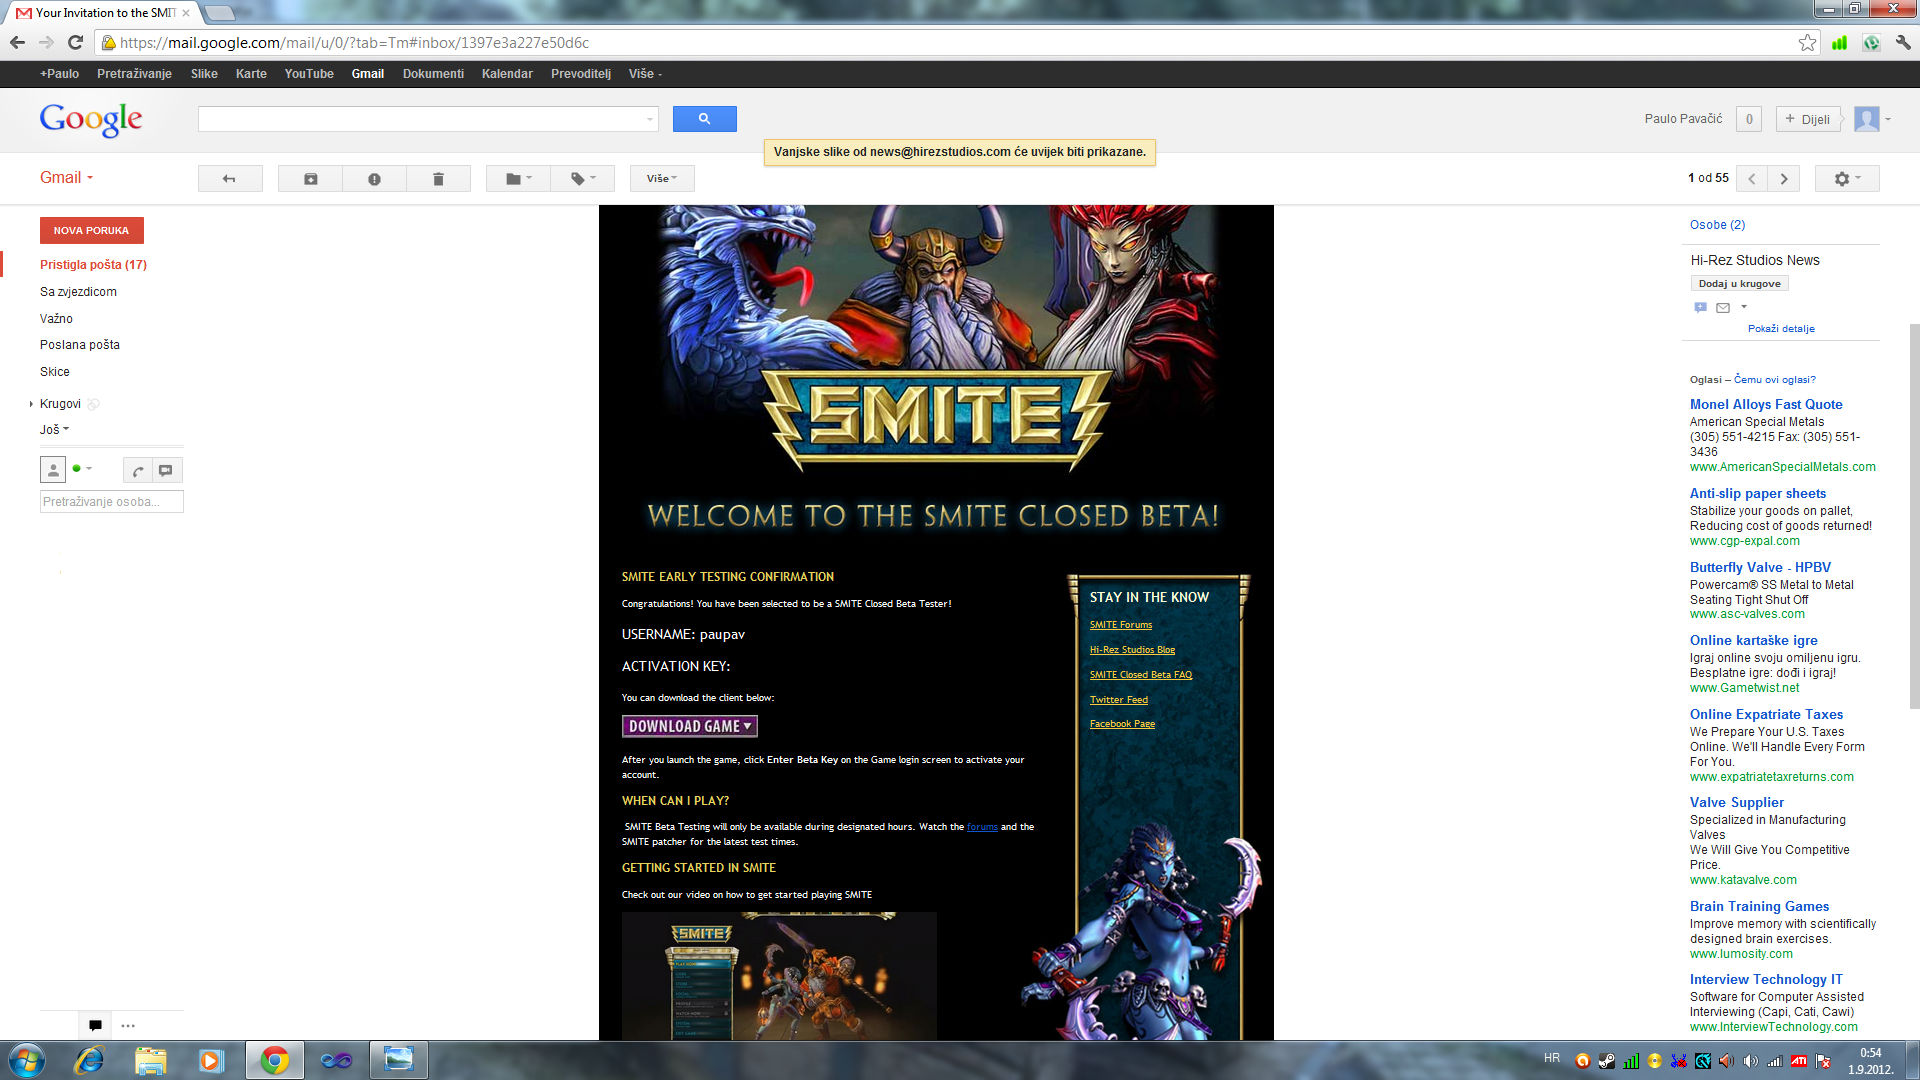Image resolution: width=1920 pixels, height=1080 pixels.
Task: Open the phone call icon in chat
Action: (x=138, y=470)
